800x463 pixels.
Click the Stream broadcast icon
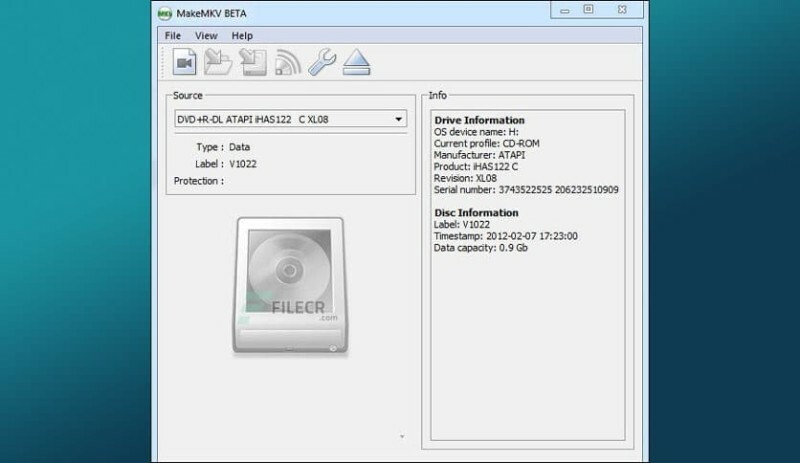[288, 62]
